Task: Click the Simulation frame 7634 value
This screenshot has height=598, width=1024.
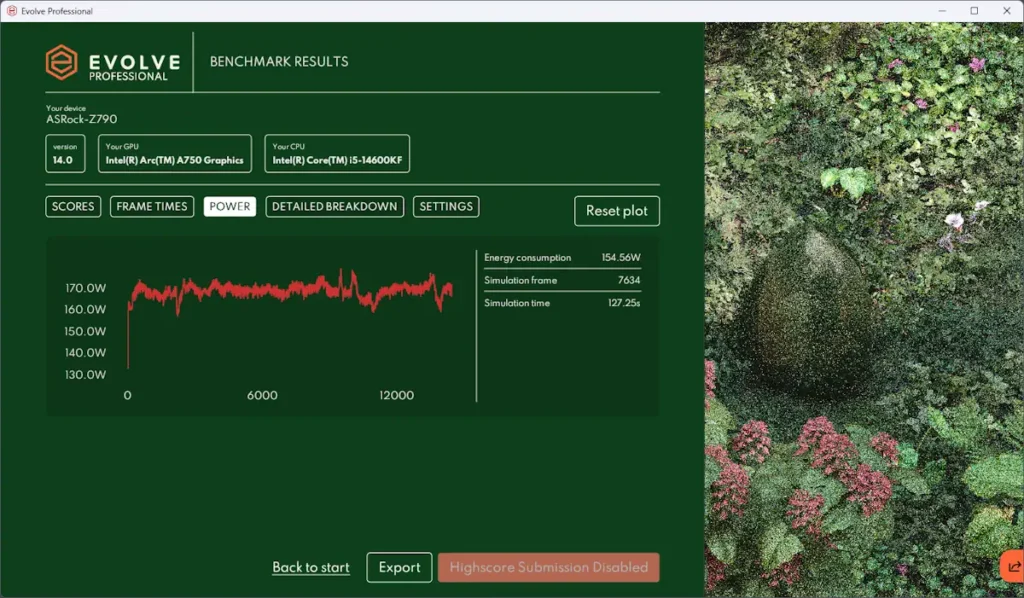Action: (629, 280)
